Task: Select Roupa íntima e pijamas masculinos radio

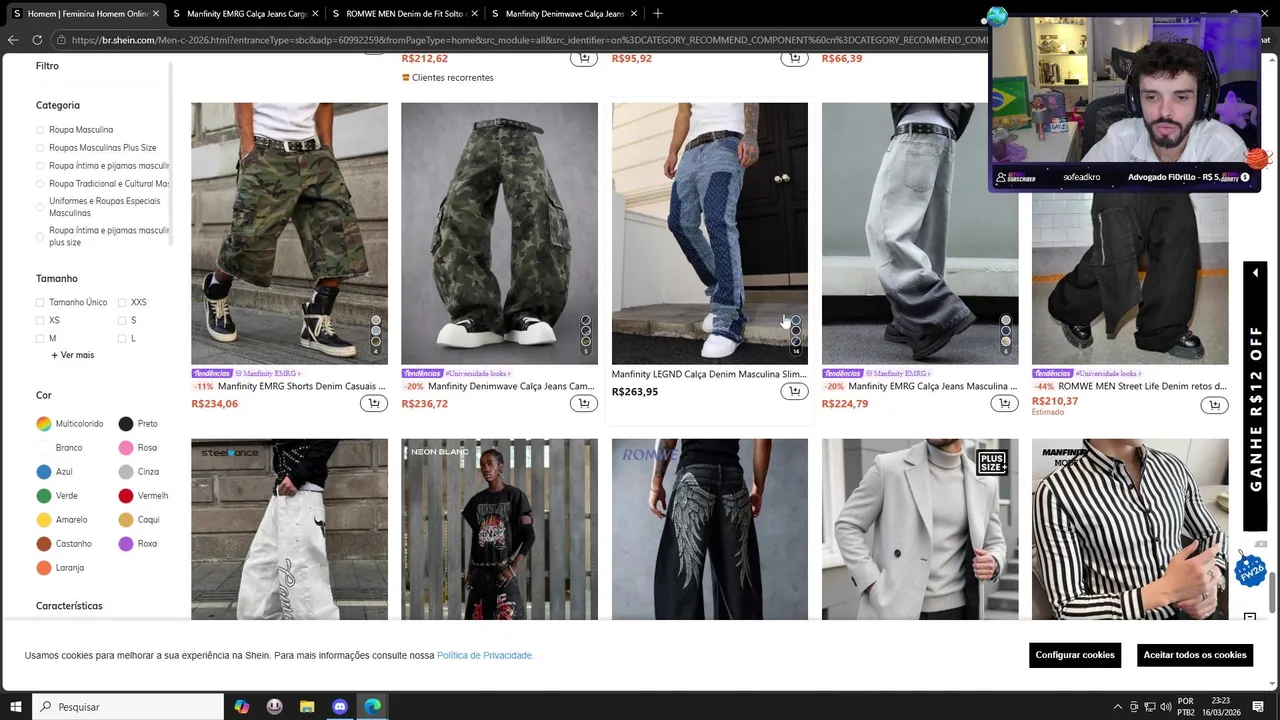Action: [x=40, y=166]
